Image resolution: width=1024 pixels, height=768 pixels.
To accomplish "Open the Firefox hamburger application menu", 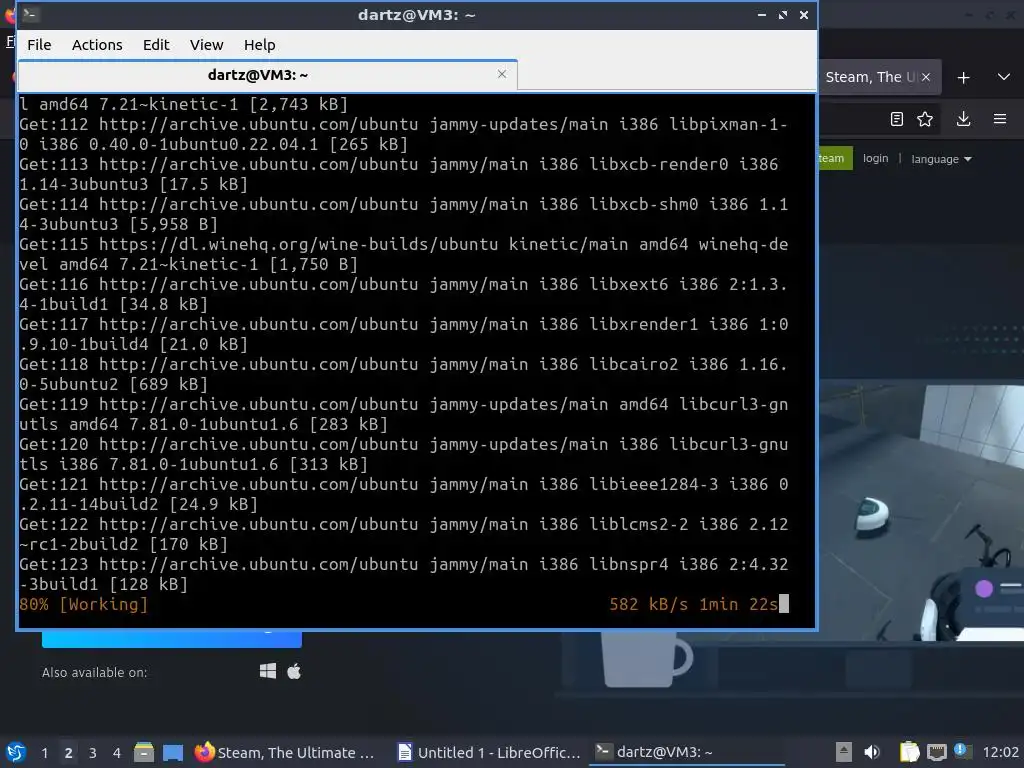I will (1000, 119).
